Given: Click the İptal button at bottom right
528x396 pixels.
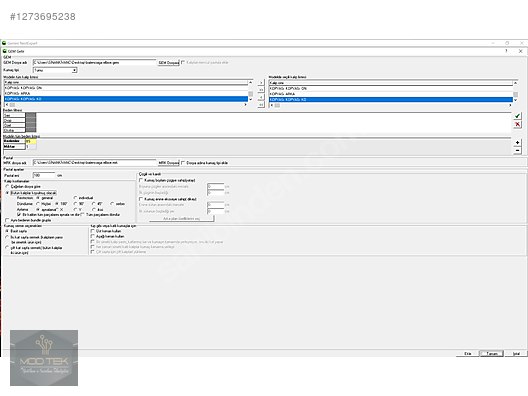Looking at the screenshot, I should click(516, 354).
